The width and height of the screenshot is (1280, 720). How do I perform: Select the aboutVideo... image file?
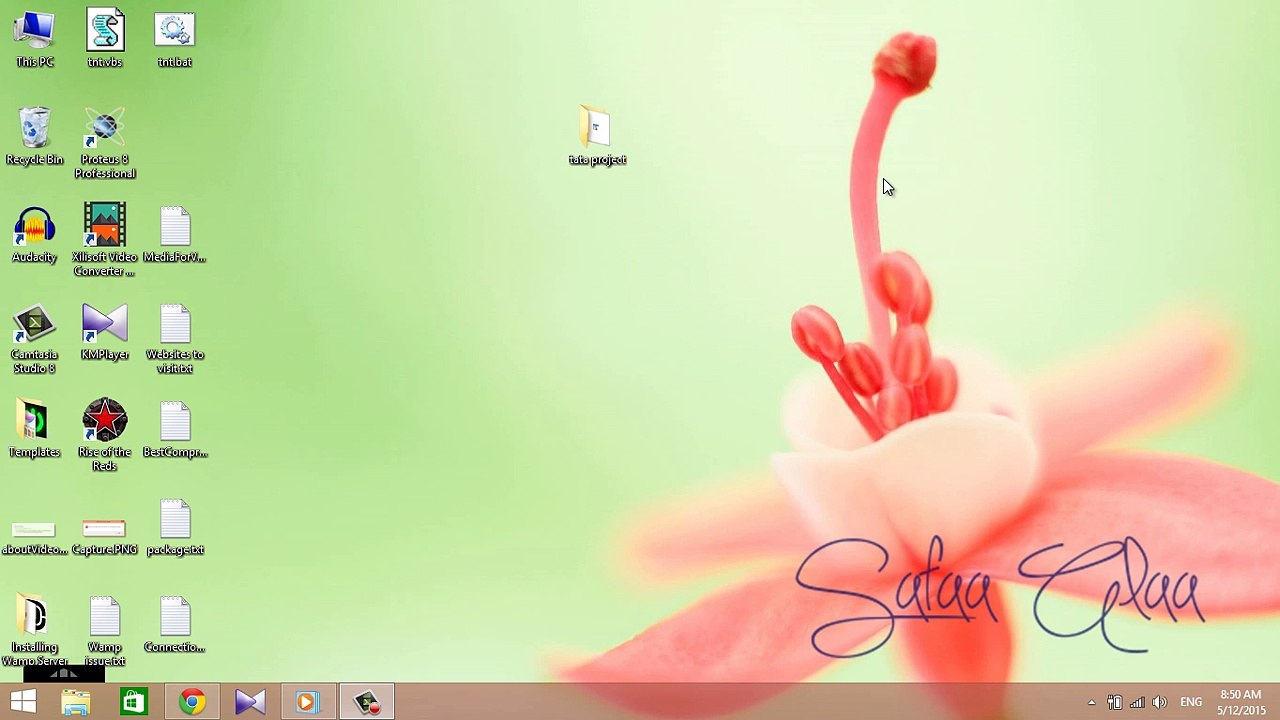34,537
